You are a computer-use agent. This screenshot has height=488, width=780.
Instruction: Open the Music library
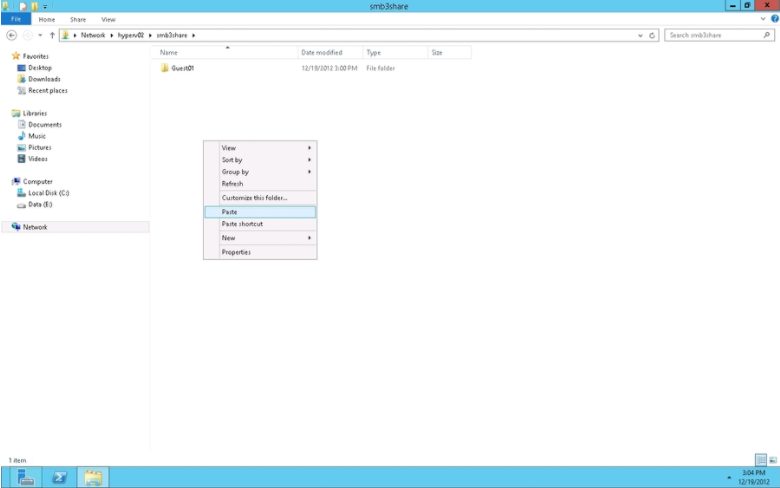pos(37,136)
